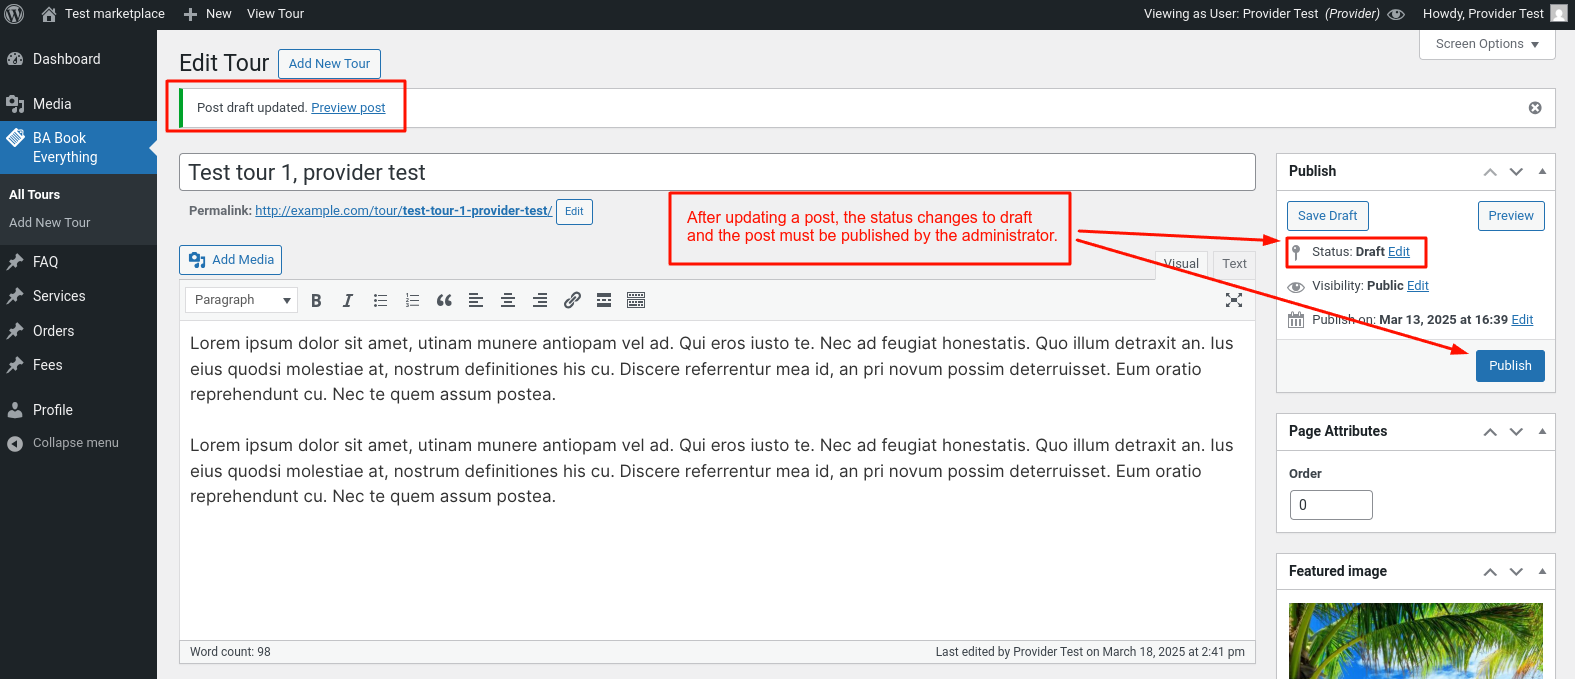Open Orders in the sidebar menu
The image size is (1575, 679).
click(x=53, y=331)
